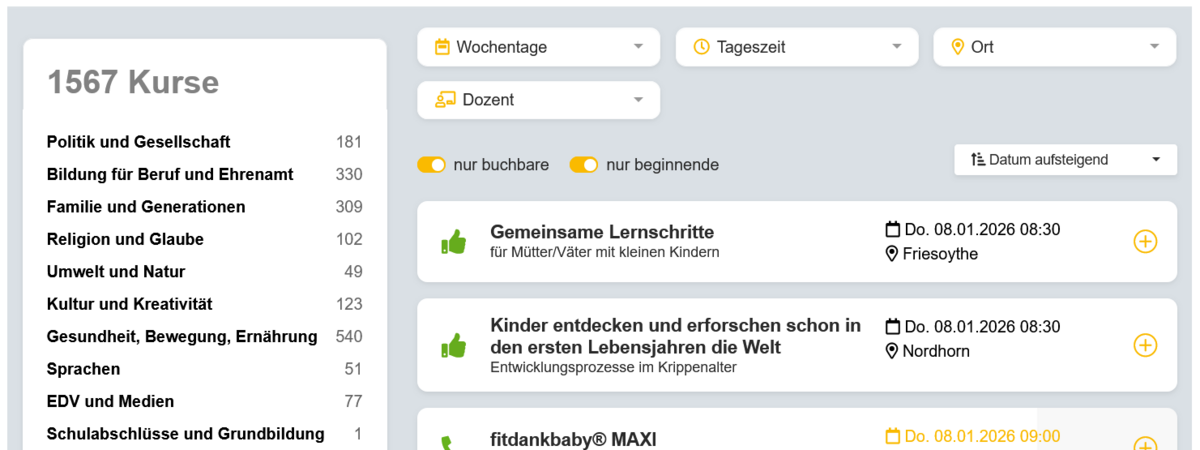Open the fitdankbaby® MAXI course
The height and width of the screenshot is (450, 1200).
click(x=572, y=439)
